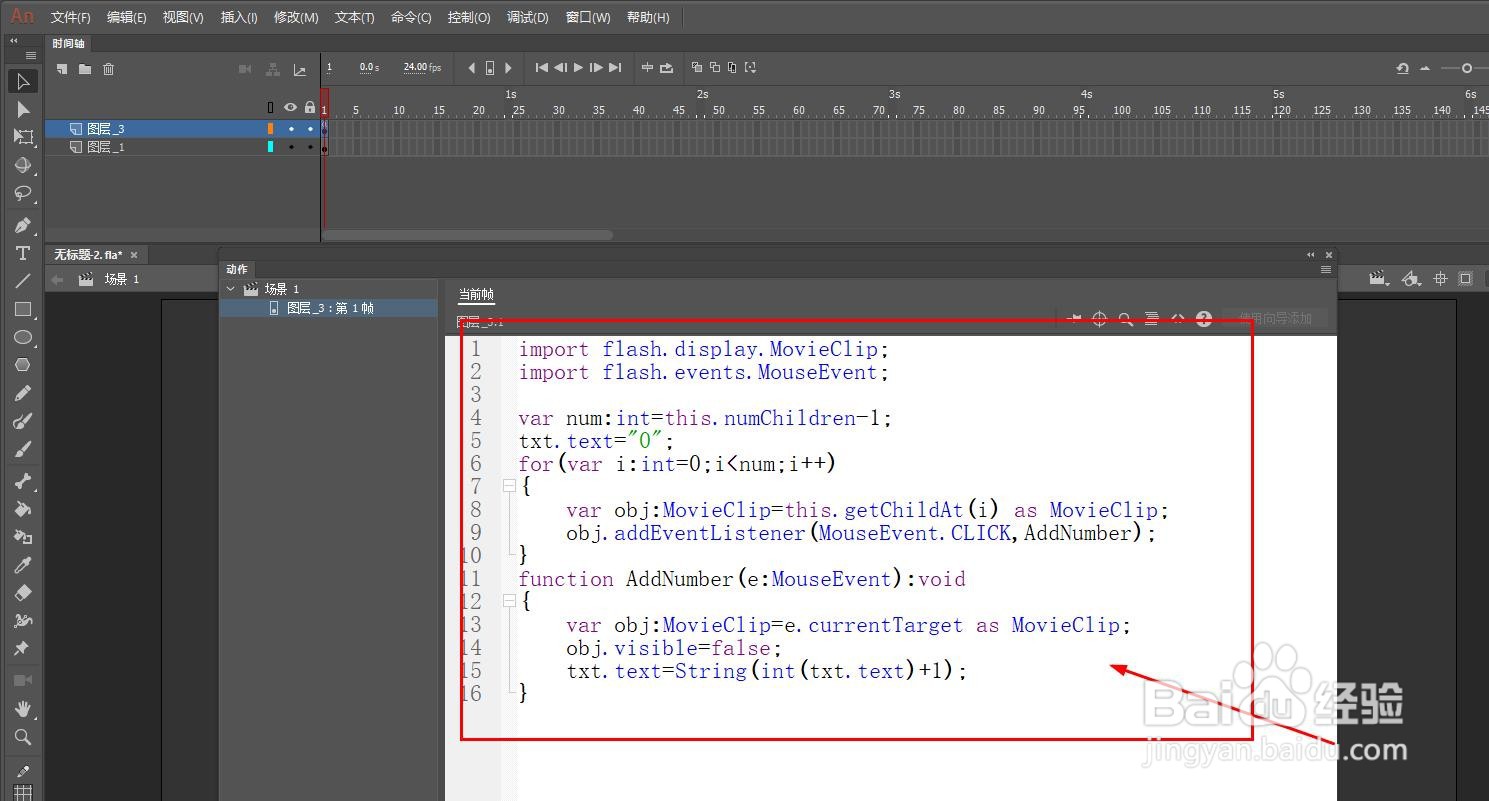Select the Oval tool
Viewport: 1489px width, 801px height.
[23, 337]
